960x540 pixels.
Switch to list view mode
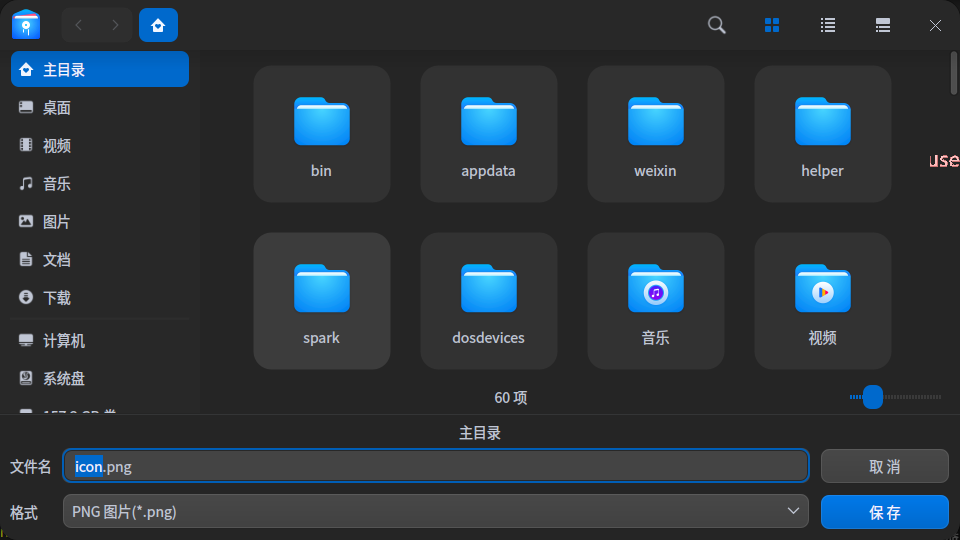[x=828, y=25]
